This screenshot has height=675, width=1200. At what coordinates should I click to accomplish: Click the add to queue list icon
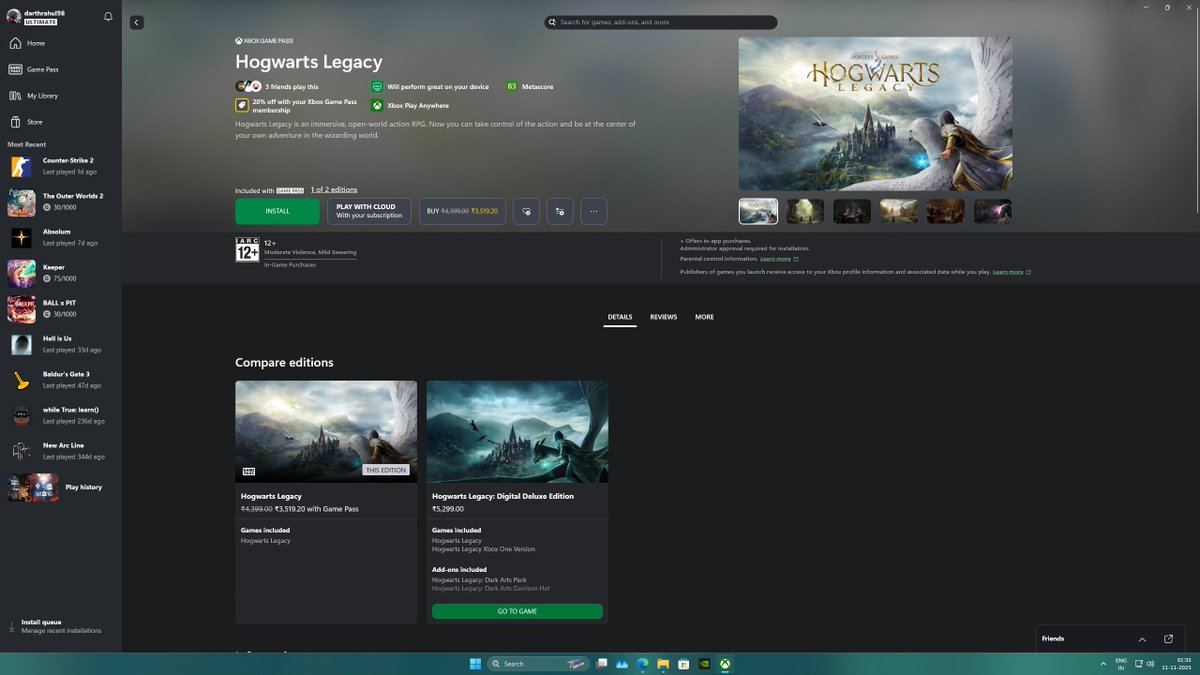pyautogui.click(x=560, y=211)
